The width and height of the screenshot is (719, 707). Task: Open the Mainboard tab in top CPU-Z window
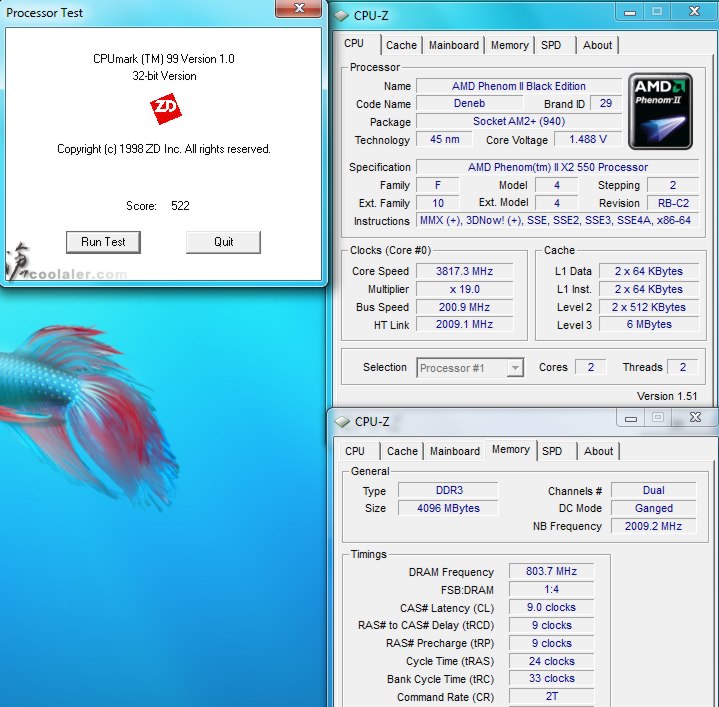point(454,45)
